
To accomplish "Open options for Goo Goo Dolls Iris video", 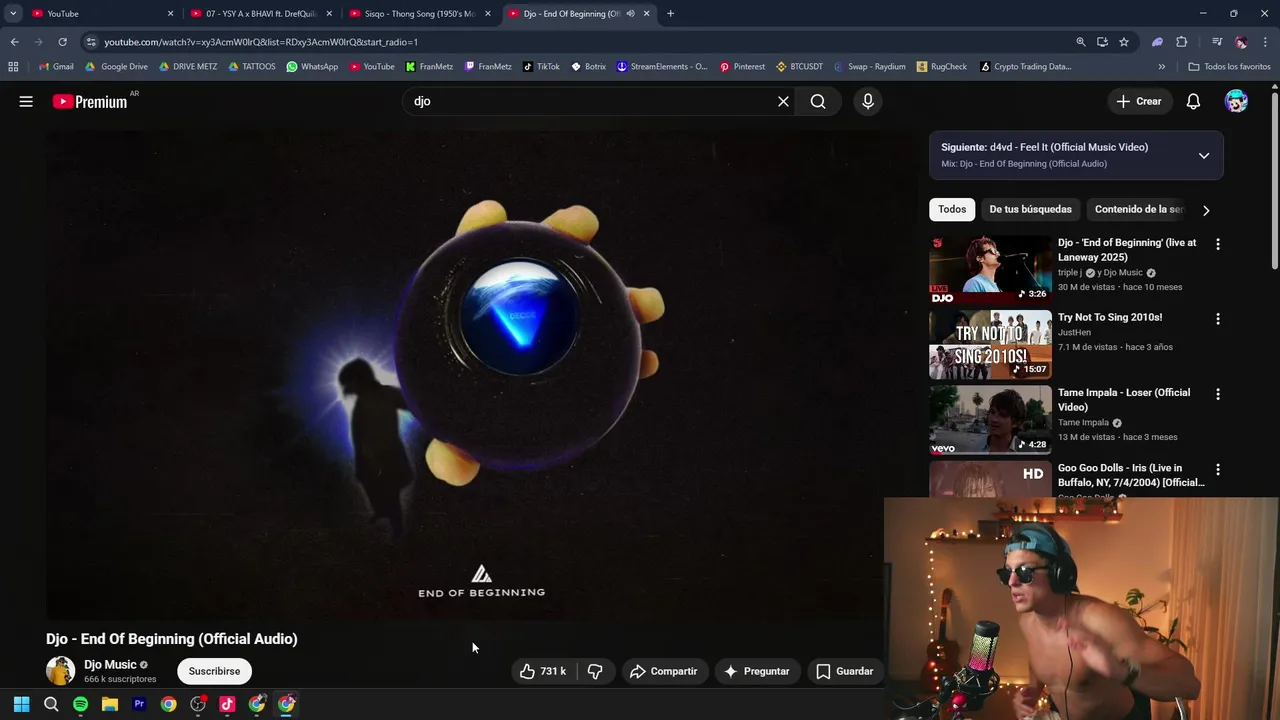I will click(x=1217, y=469).
